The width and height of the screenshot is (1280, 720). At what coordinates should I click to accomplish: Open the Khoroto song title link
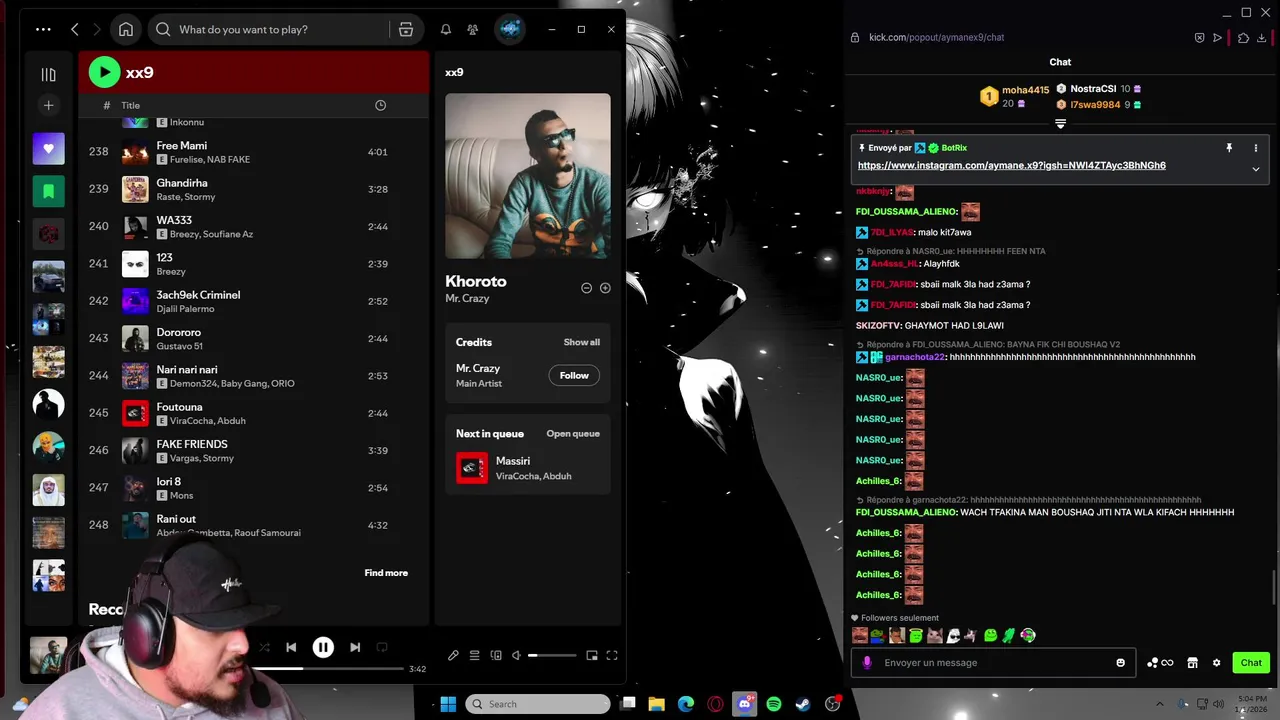(476, 281)
